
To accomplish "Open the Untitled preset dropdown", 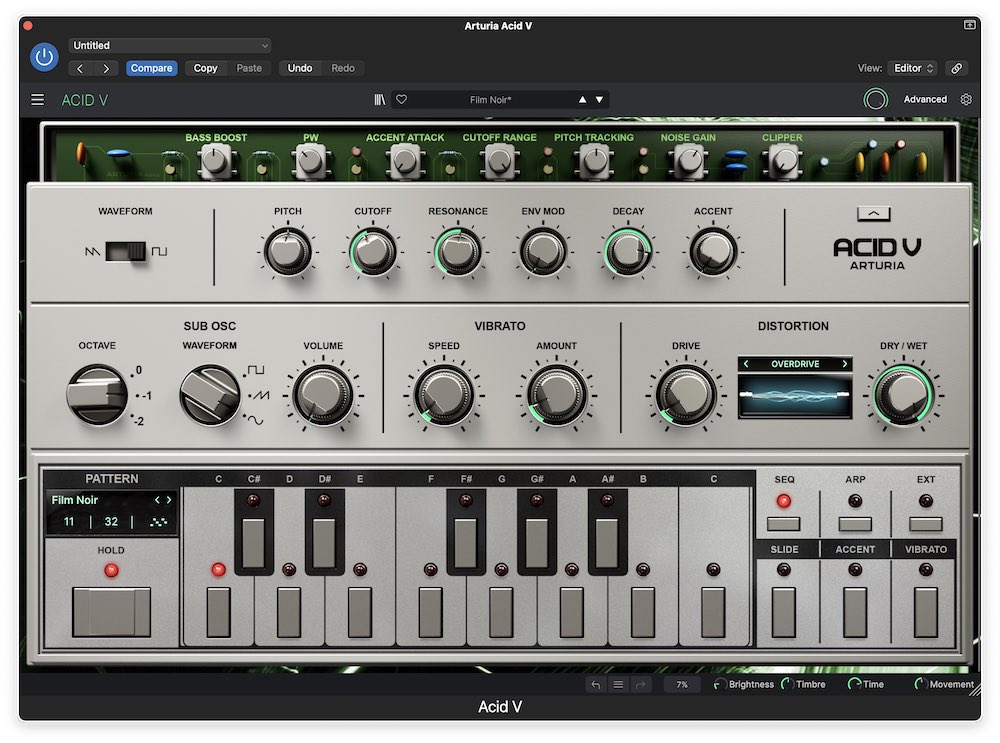I will [170, 45].
